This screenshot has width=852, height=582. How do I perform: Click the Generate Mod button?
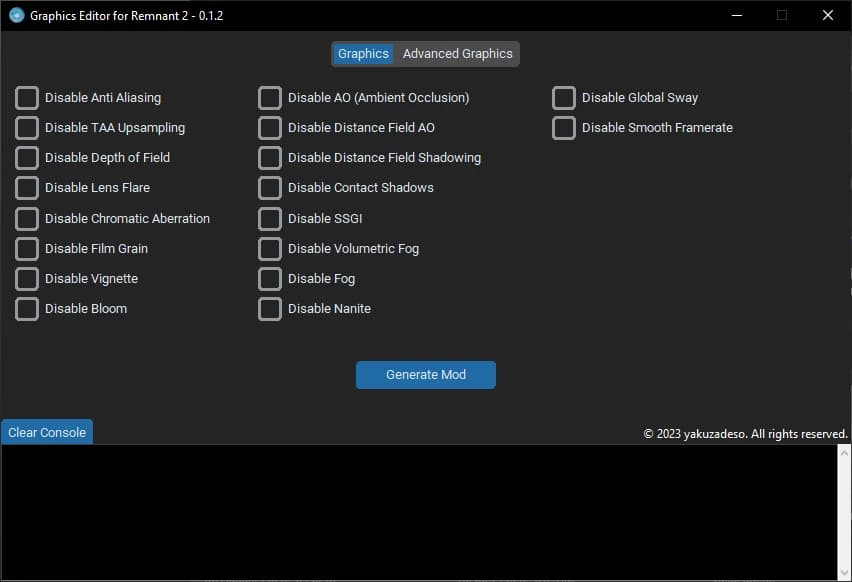tap(425, 375)
